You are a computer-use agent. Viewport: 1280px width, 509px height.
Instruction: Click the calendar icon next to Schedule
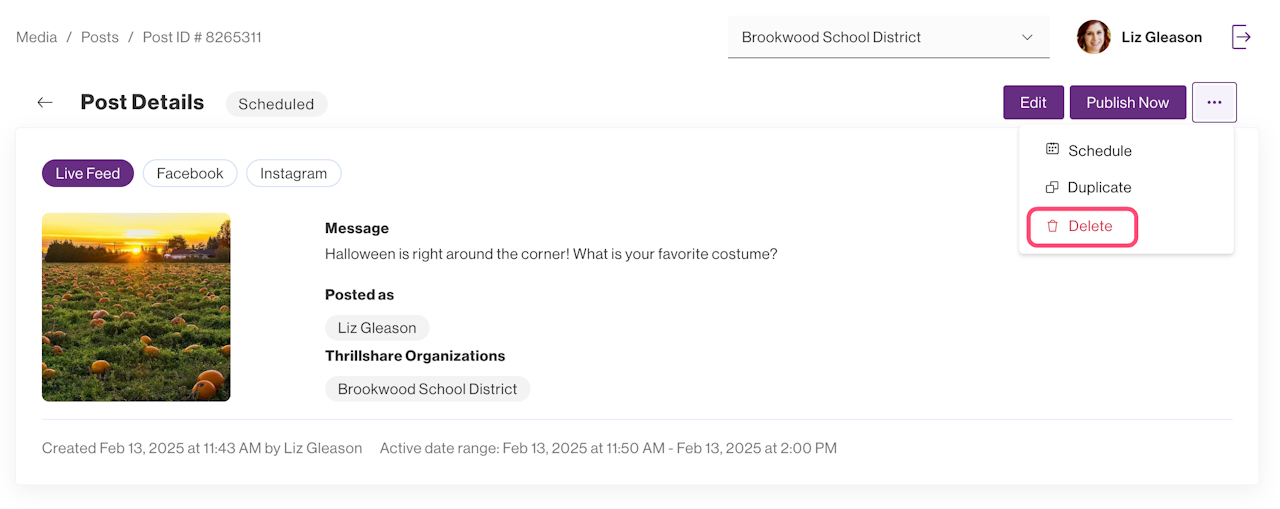(x=1052, y=150)
